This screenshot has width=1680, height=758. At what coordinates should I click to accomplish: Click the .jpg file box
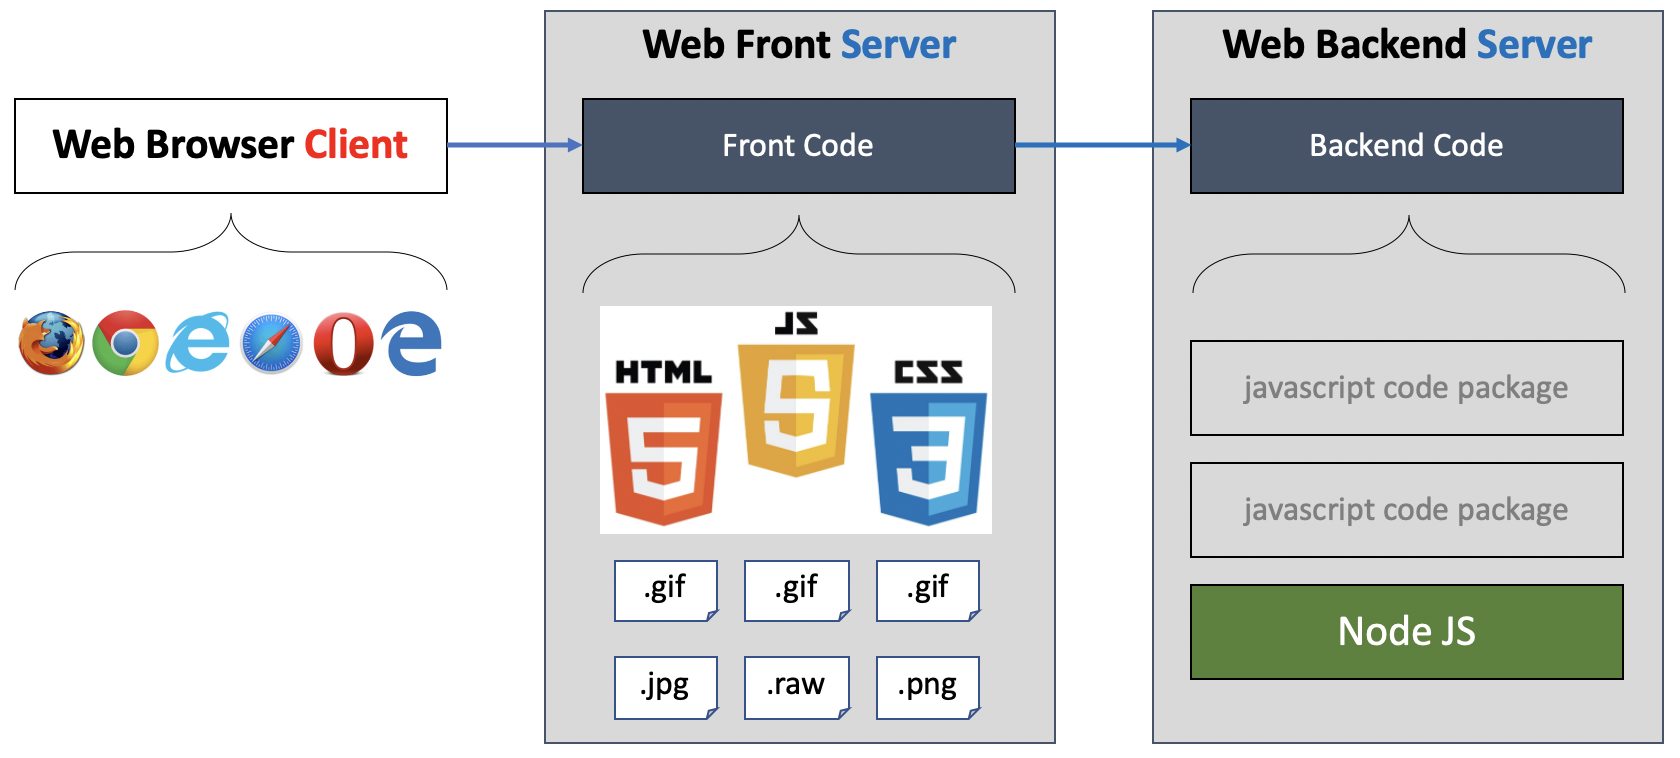pos(667,688)
